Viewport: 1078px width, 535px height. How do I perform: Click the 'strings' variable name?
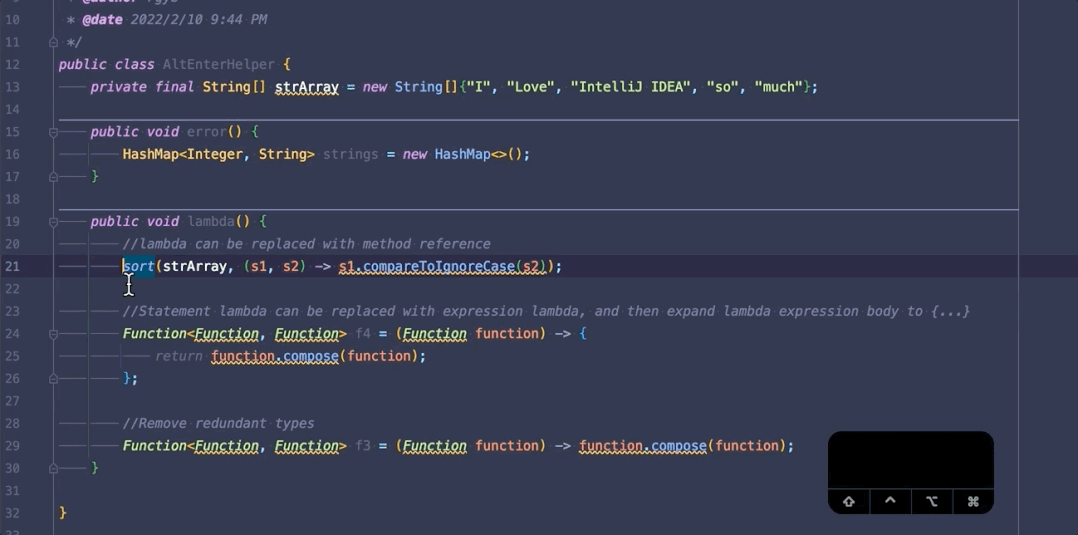tap(351, 155)
